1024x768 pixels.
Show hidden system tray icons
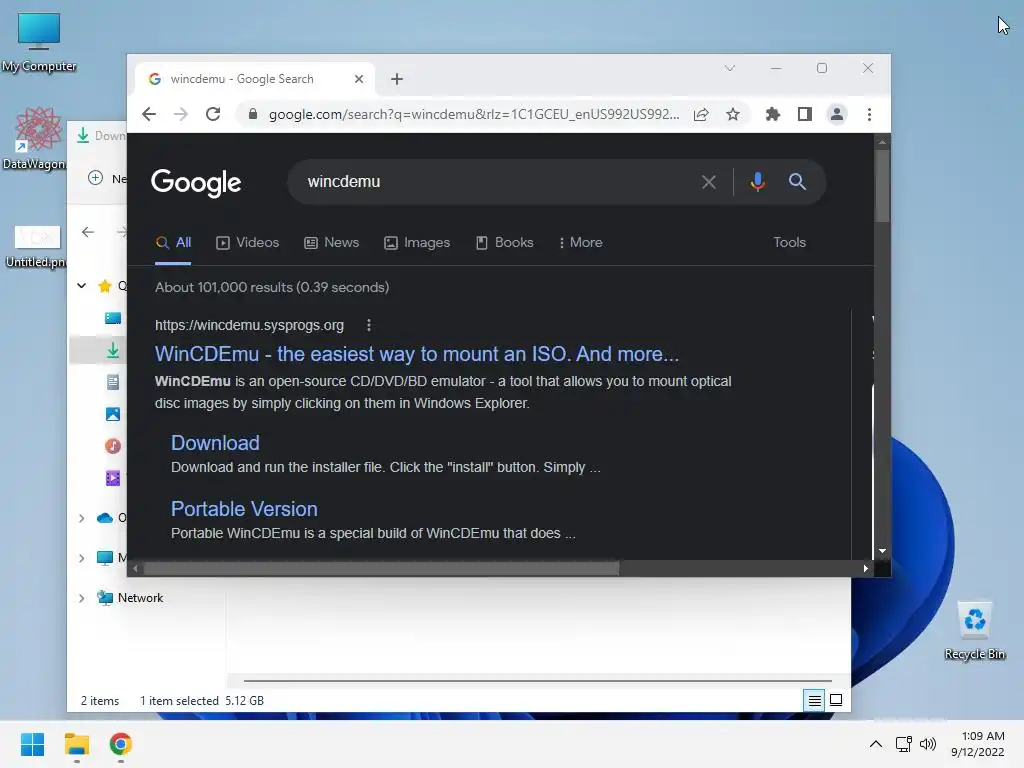pos(876,744)
